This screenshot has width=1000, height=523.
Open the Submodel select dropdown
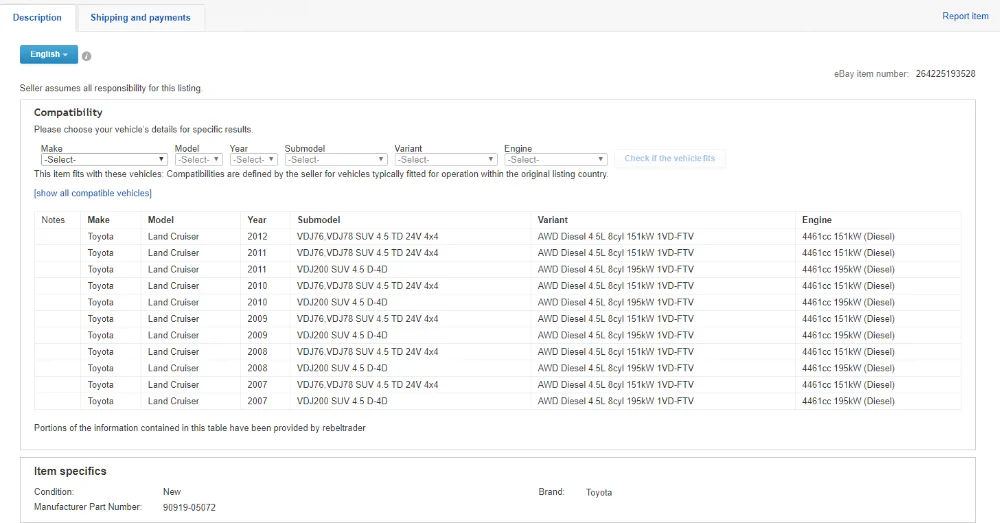pyautogui.click(x=335, y=159)
